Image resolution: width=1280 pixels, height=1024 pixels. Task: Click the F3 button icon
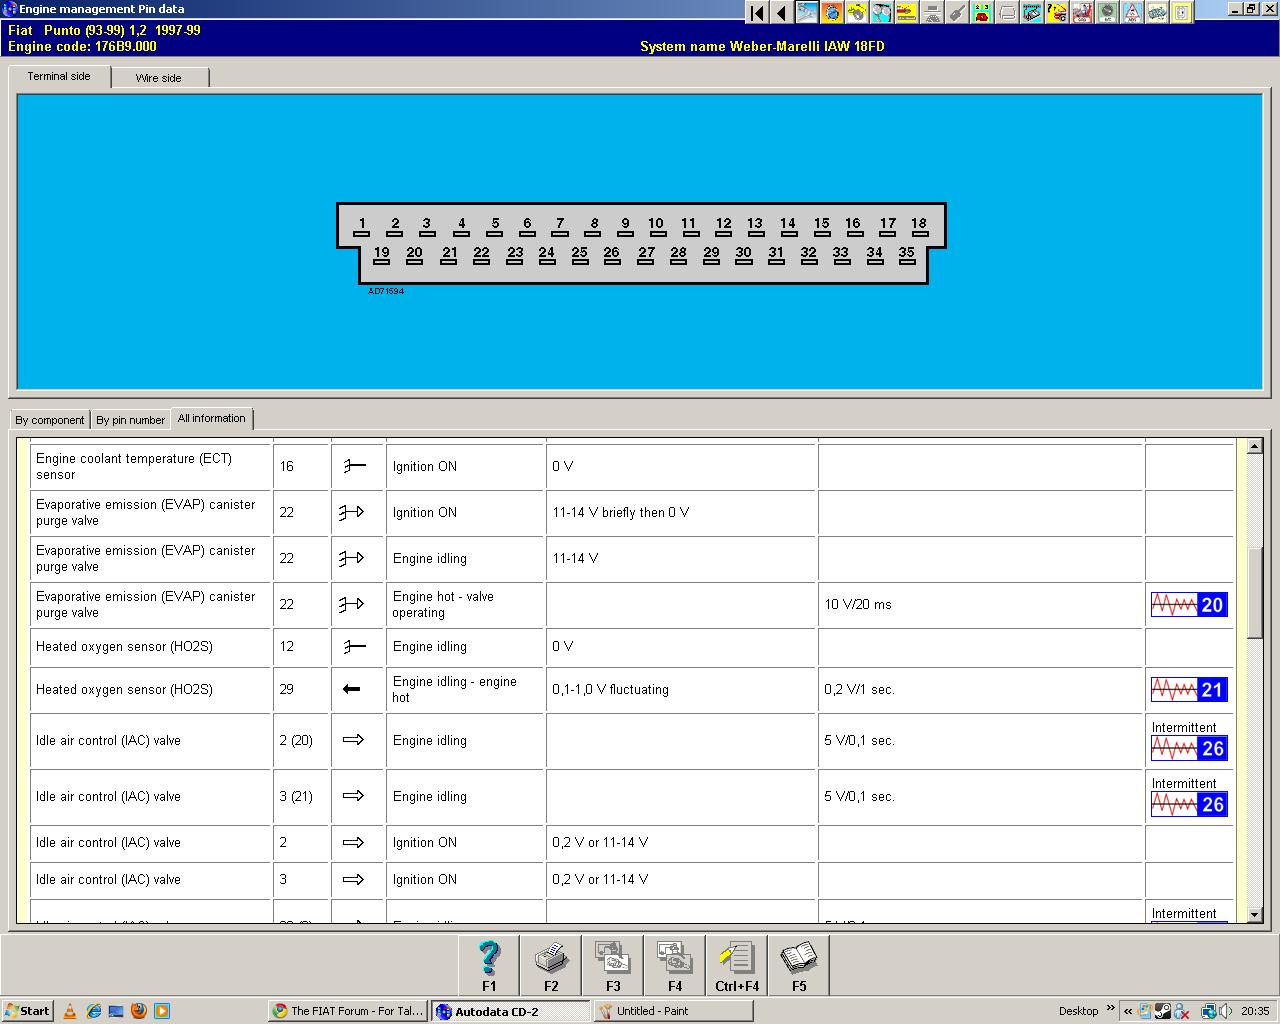pos(613,965)
